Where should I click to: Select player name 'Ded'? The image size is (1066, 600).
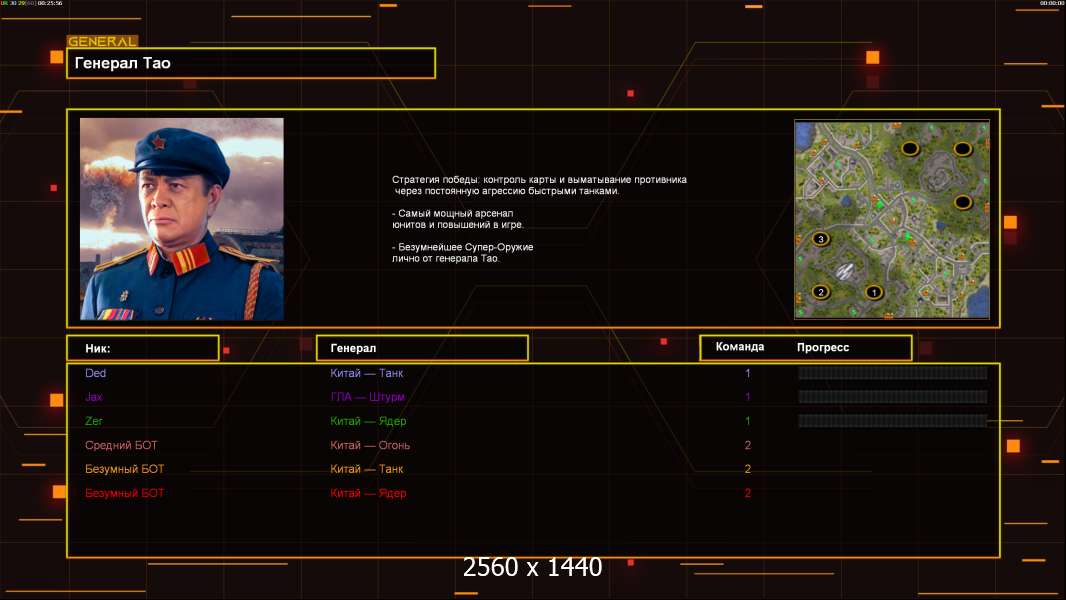click(x=95, y=373)
